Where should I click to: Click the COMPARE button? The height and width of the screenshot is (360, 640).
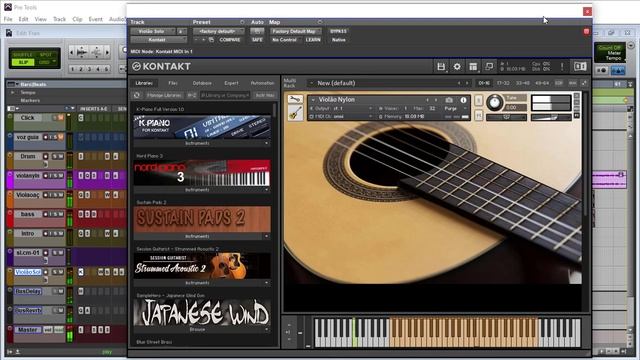[x=230, y=40]
